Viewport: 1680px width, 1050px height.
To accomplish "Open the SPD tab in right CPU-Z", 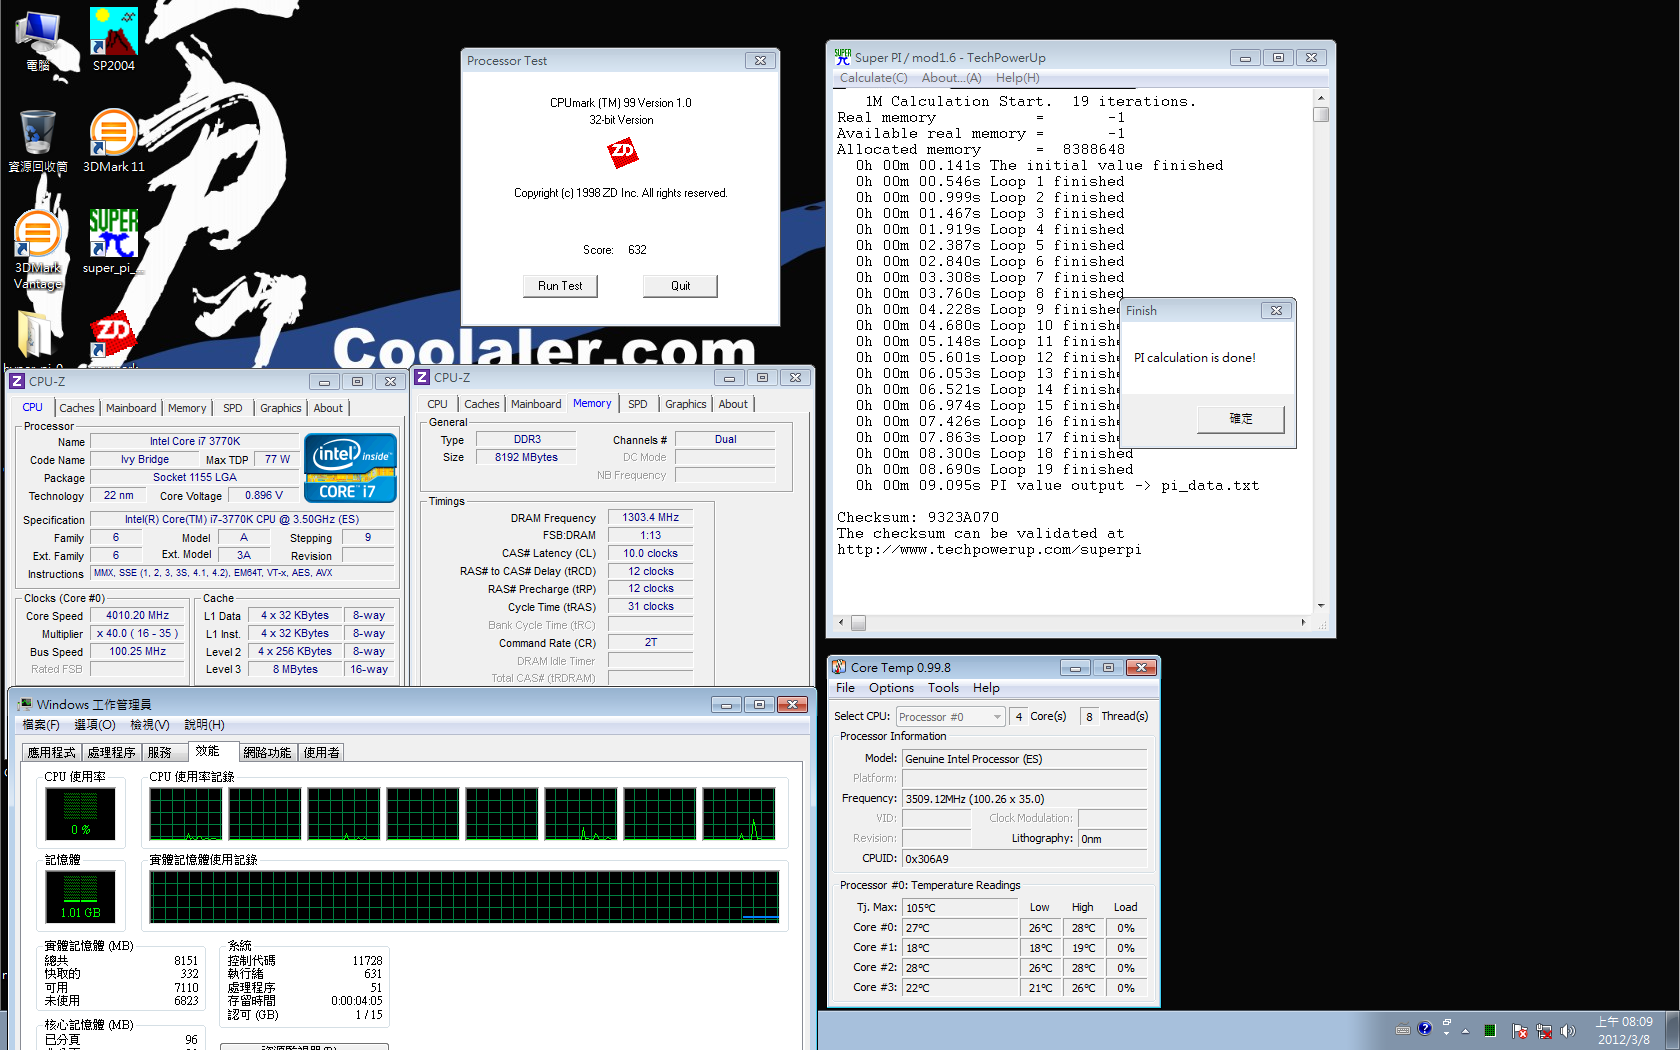I will pyautogui.click(x=638, y=404).
